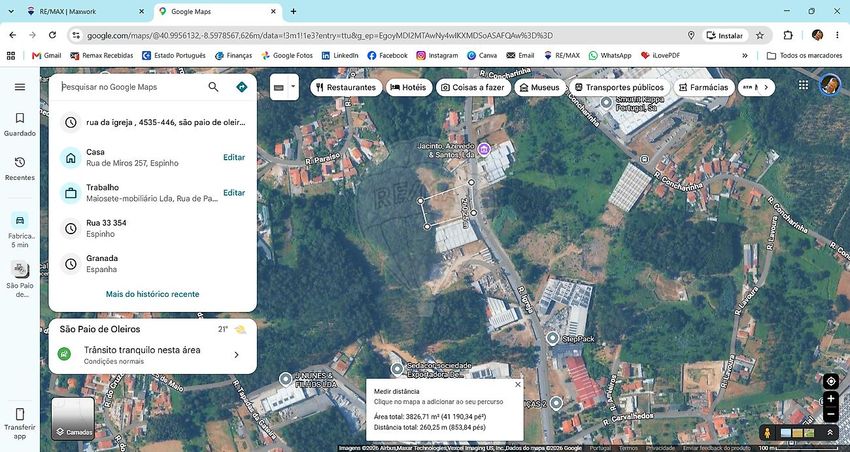This screenshot has width=850, height=452.
Task: Select the first light-blue layer thumbnail
Action: 785,432
